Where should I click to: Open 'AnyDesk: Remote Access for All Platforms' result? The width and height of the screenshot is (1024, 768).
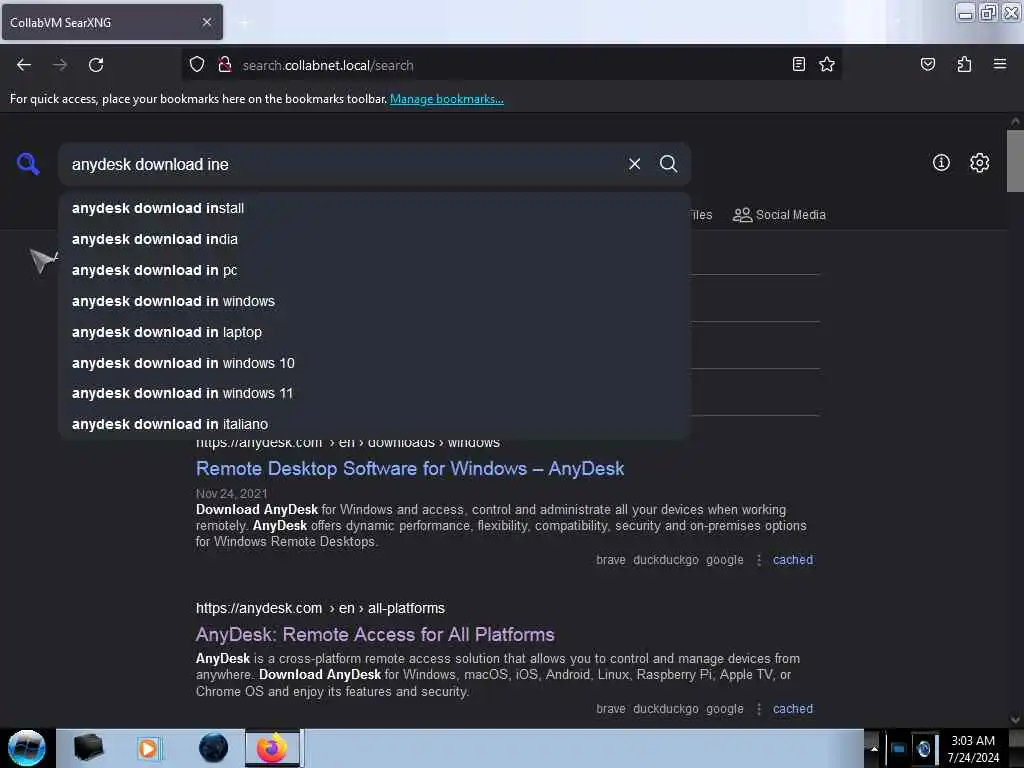coord(375,634)
